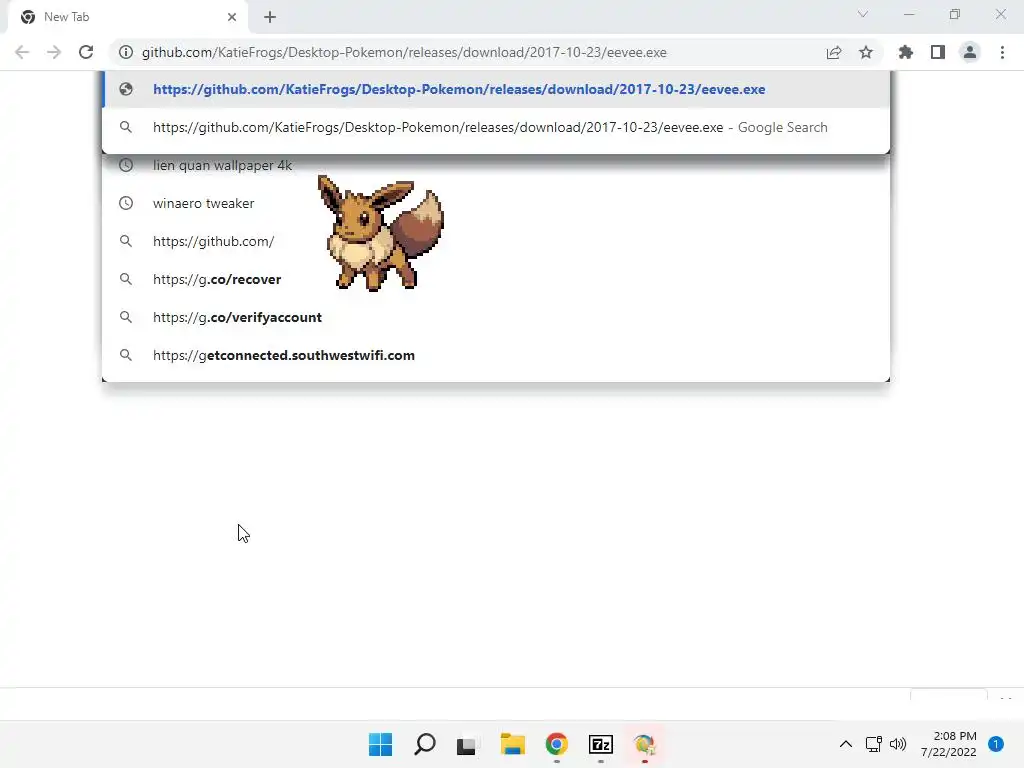Click the browser Forward arrow

click(x=54, y=52)
